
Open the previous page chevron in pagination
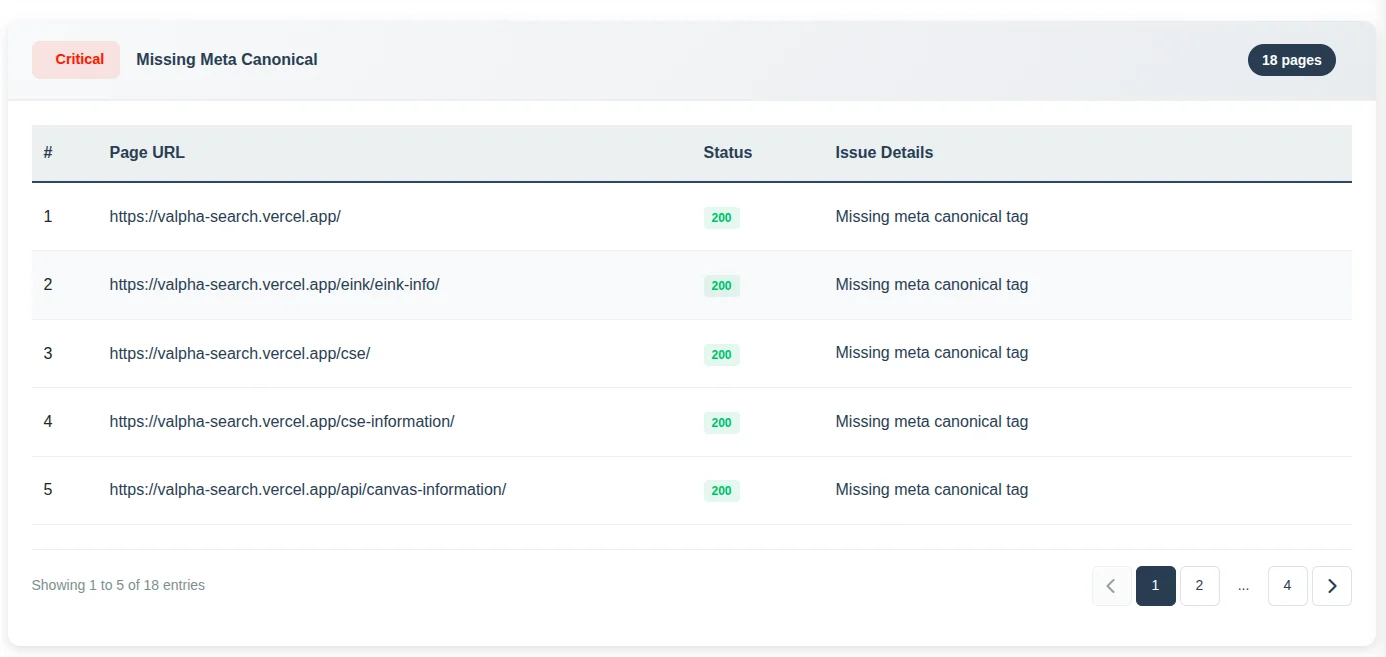(x=1111, y=585)
